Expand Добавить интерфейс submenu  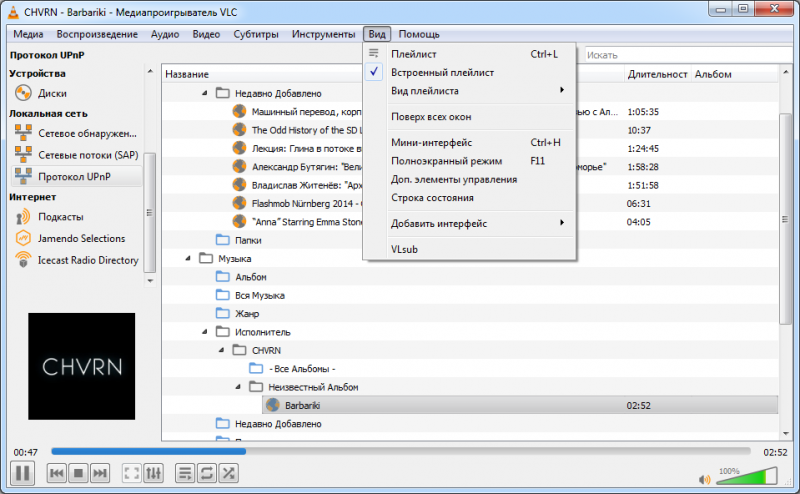(469, 224)
